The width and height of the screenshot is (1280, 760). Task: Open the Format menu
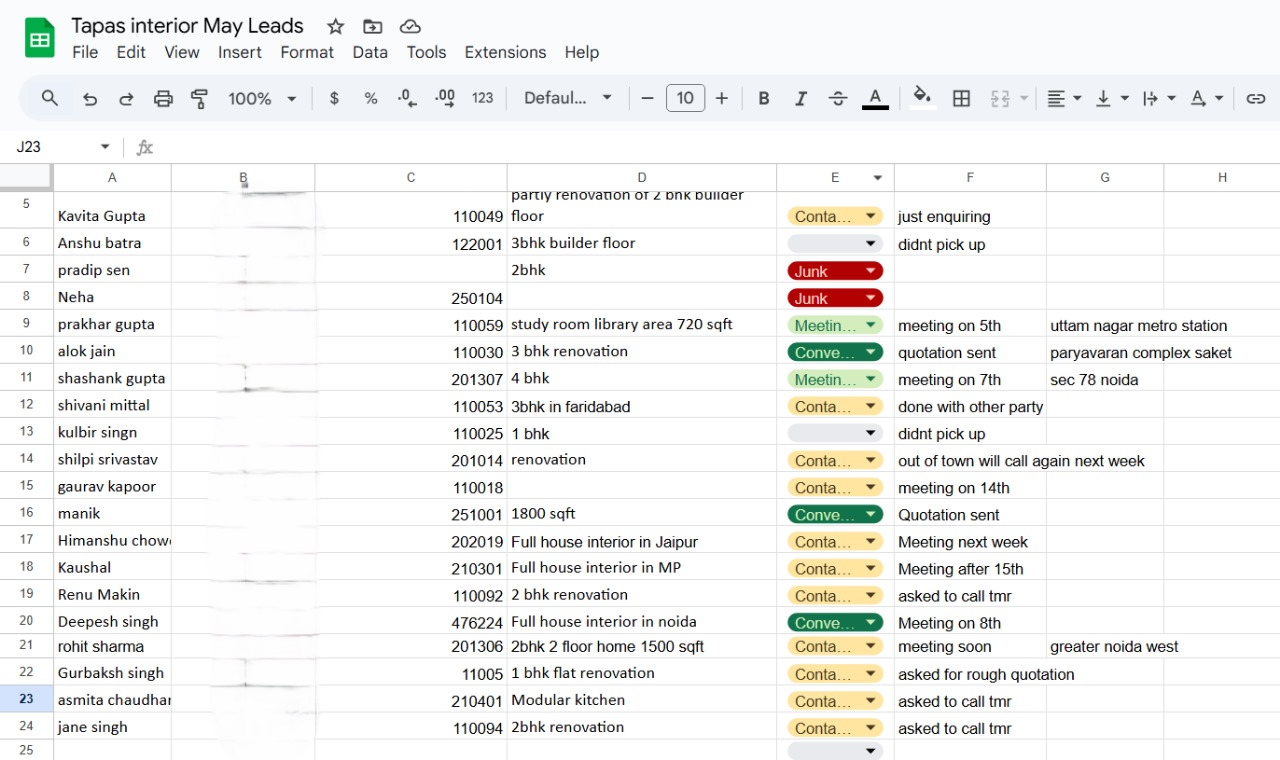(x=306, y=52)
